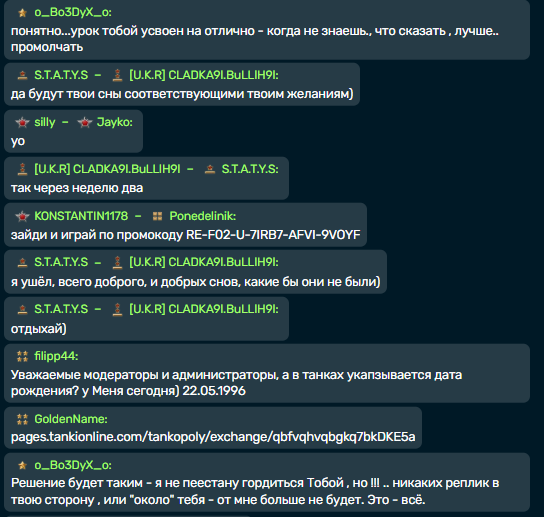Click message 'понятно...урок тобой усвоен на отлично'
Image resolution: width=544 pixels, height=517 pixels.
coord(255,39)
